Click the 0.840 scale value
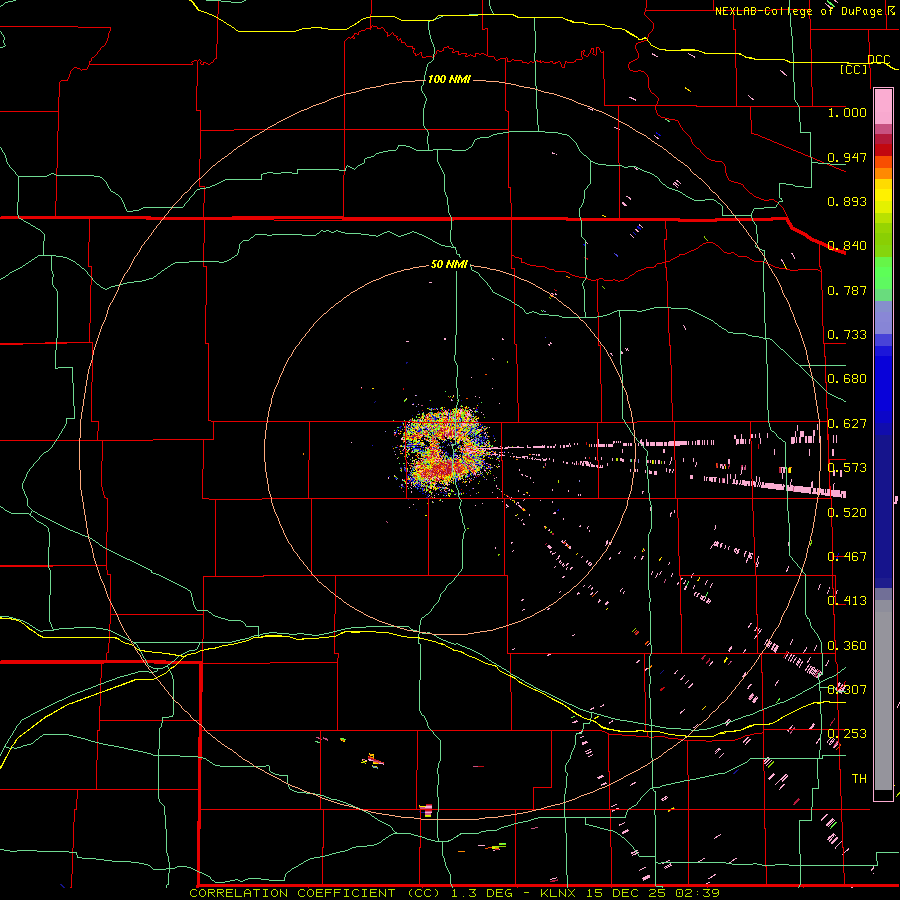 click(847, 246)
